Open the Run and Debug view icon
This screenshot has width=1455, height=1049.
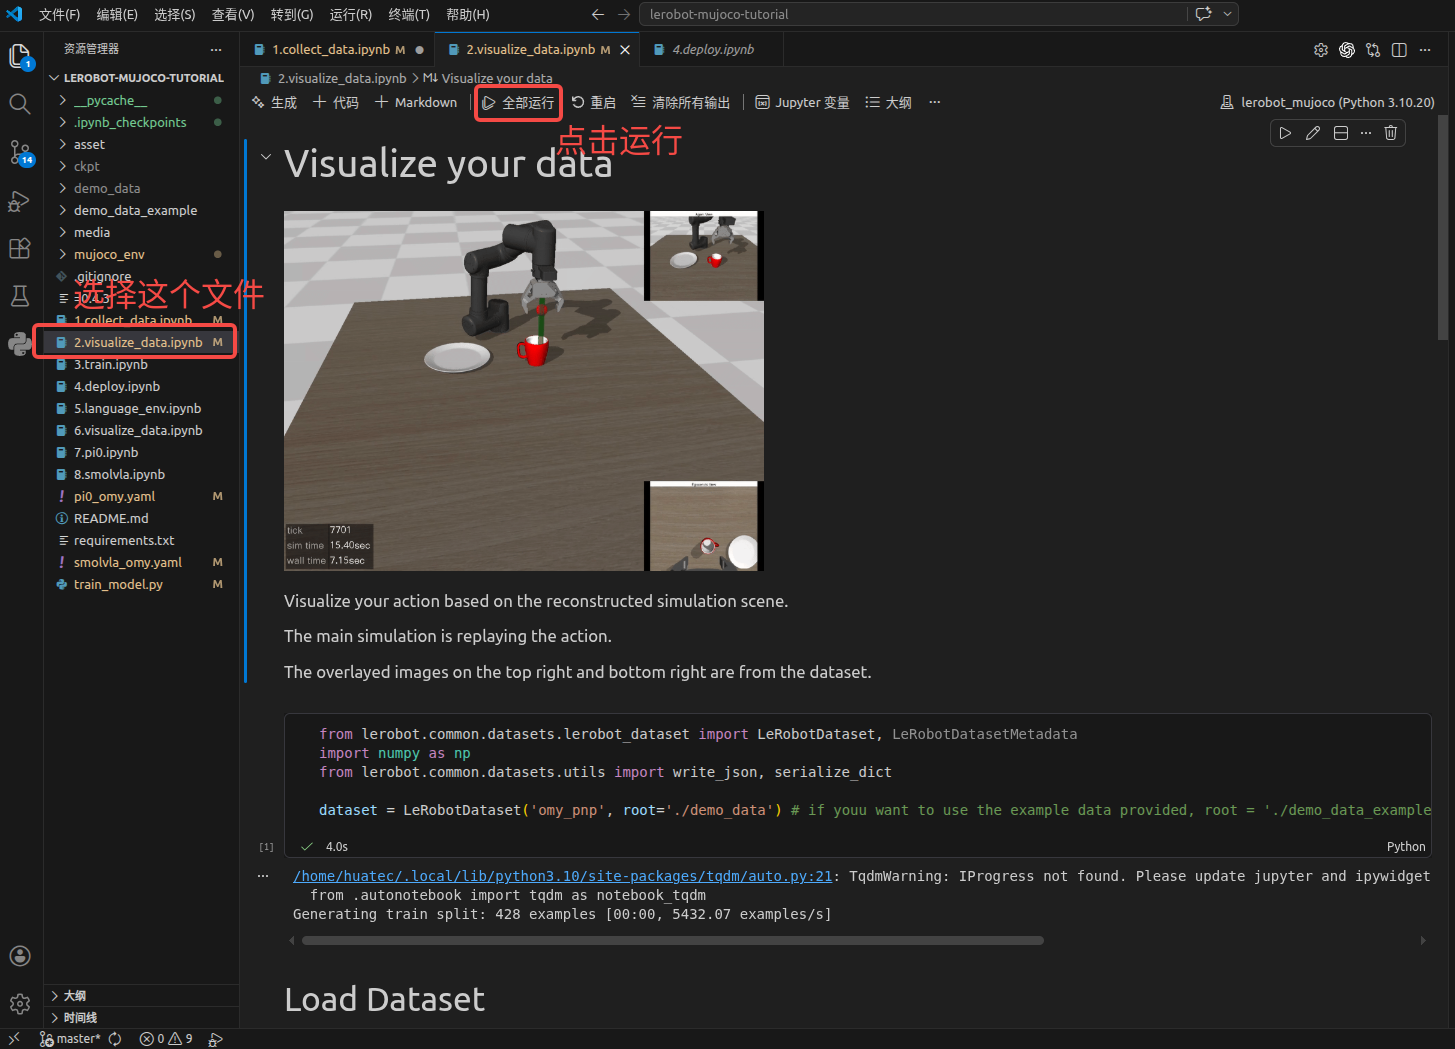click(20, 200)
